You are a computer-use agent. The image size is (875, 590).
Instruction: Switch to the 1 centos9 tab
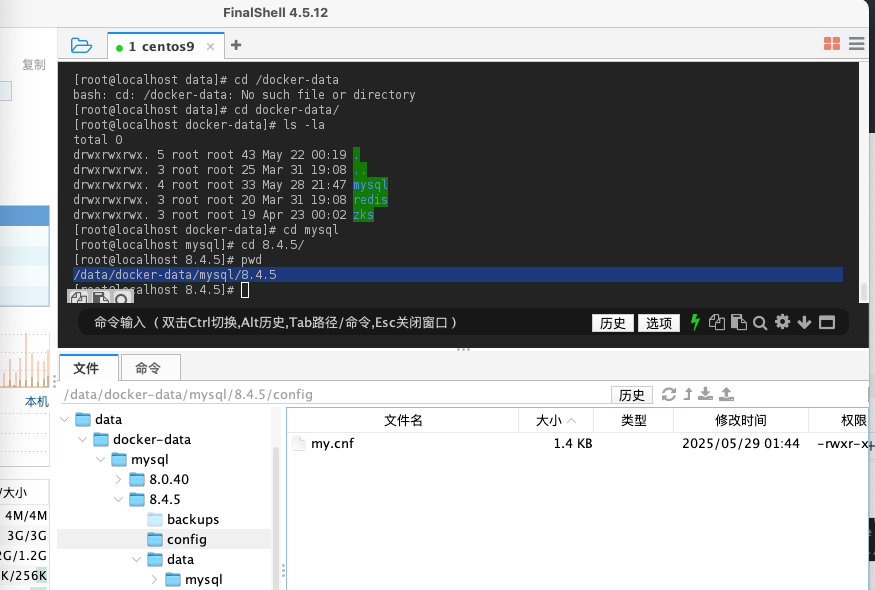point(161,46)
